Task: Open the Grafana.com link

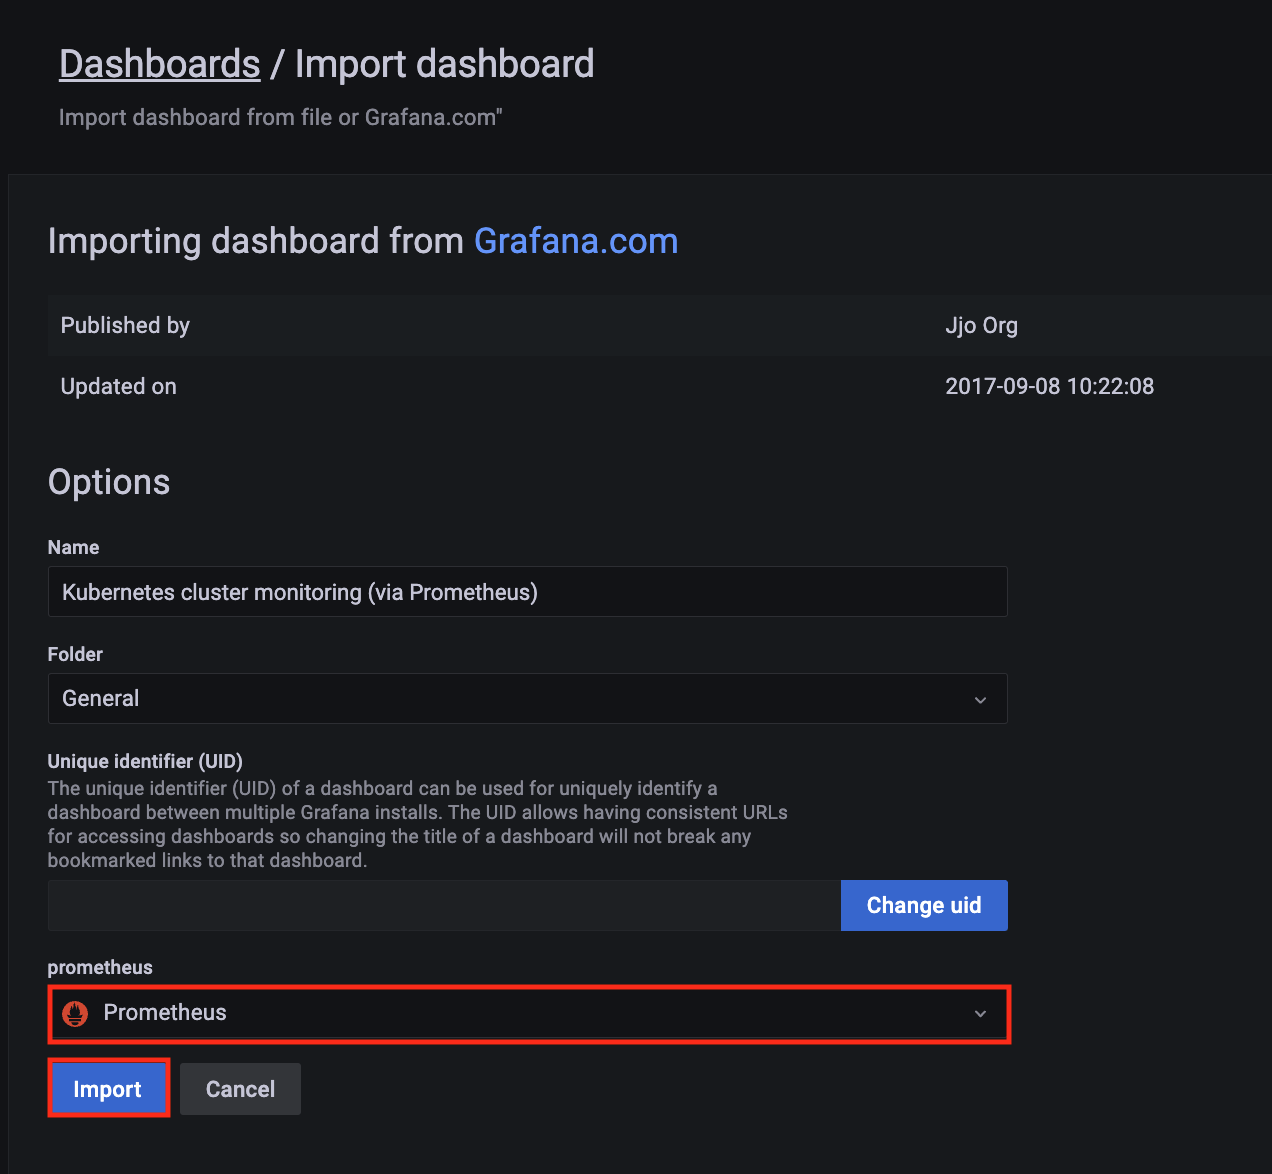Action: coord(575,240)
